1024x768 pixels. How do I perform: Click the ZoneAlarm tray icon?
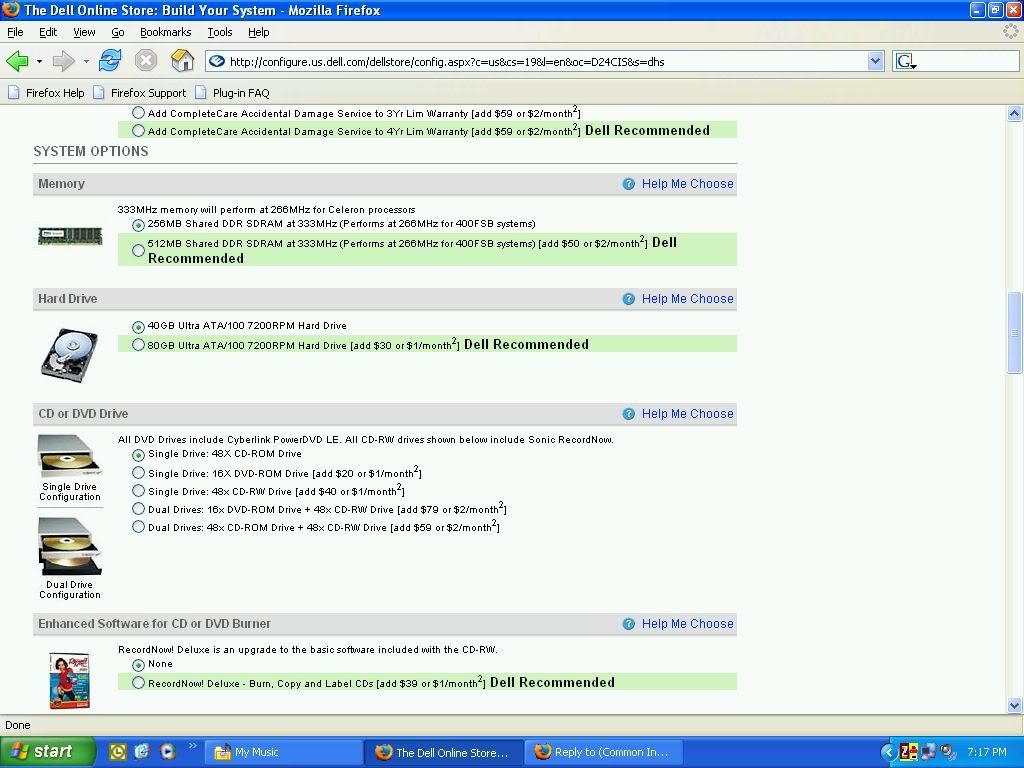(x=908, y=752)
